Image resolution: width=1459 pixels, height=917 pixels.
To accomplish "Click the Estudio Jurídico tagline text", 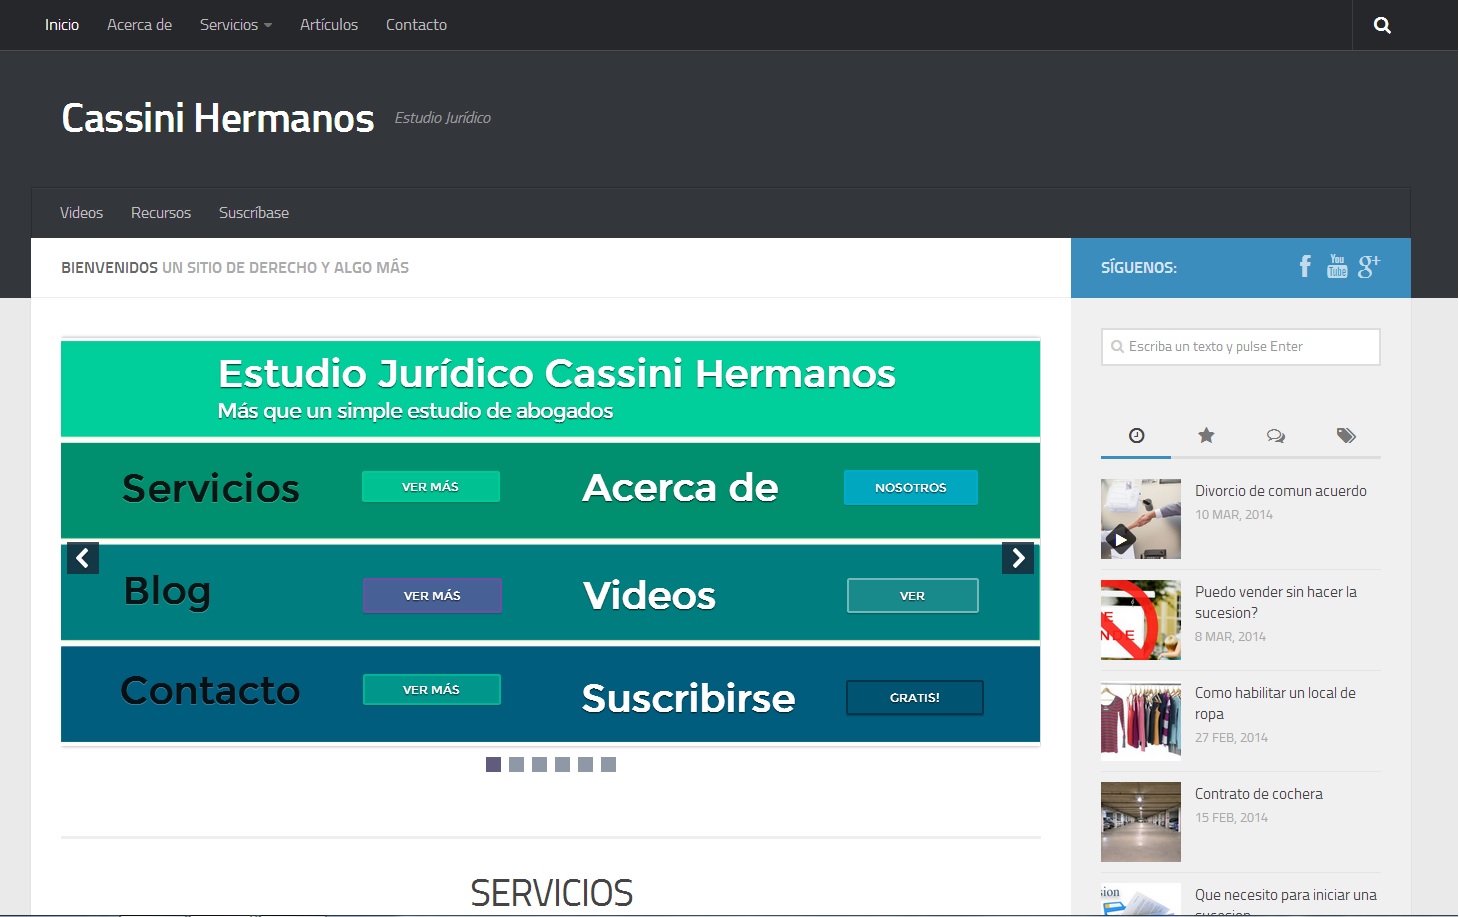I will click(443, 118).
